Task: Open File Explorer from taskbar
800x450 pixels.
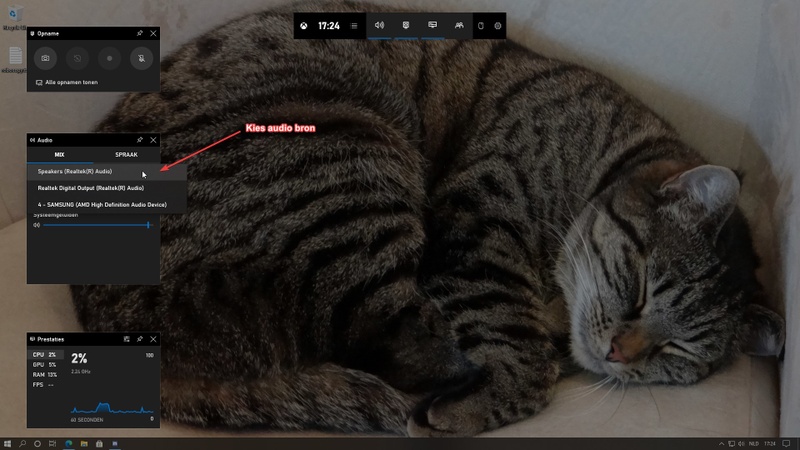Action: click(84, 444)
